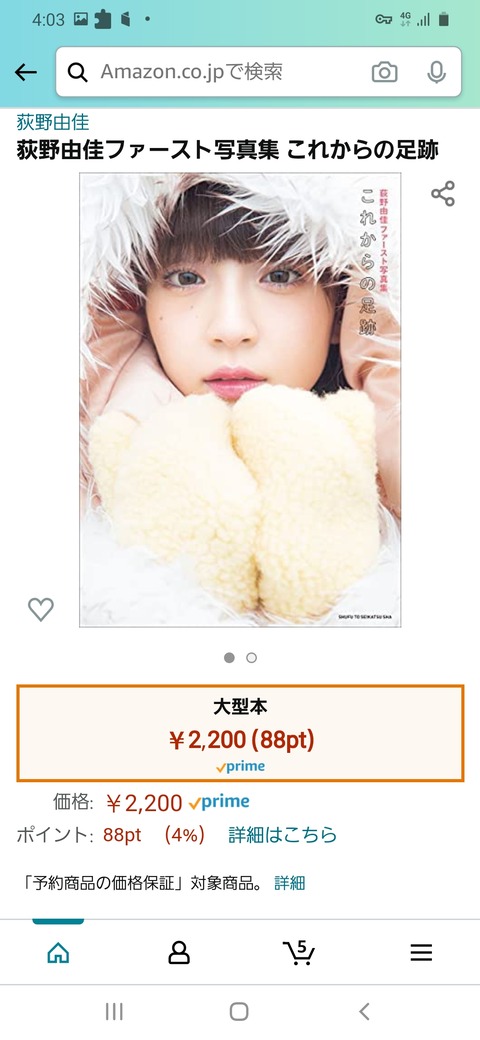Tap the back arrow icon
The height and width of the screenshot is (1040, 480).
(26, 72)
